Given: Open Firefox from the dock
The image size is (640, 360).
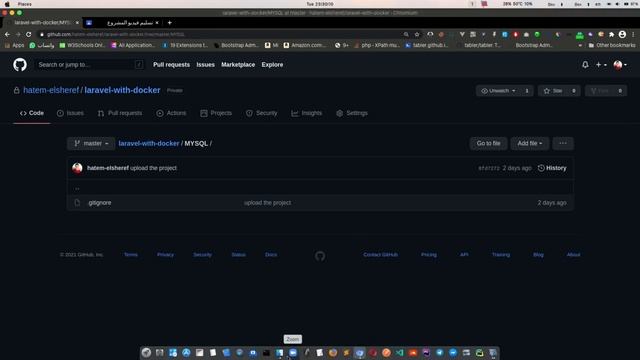Looking at the screenshot, I should point(333,353).
